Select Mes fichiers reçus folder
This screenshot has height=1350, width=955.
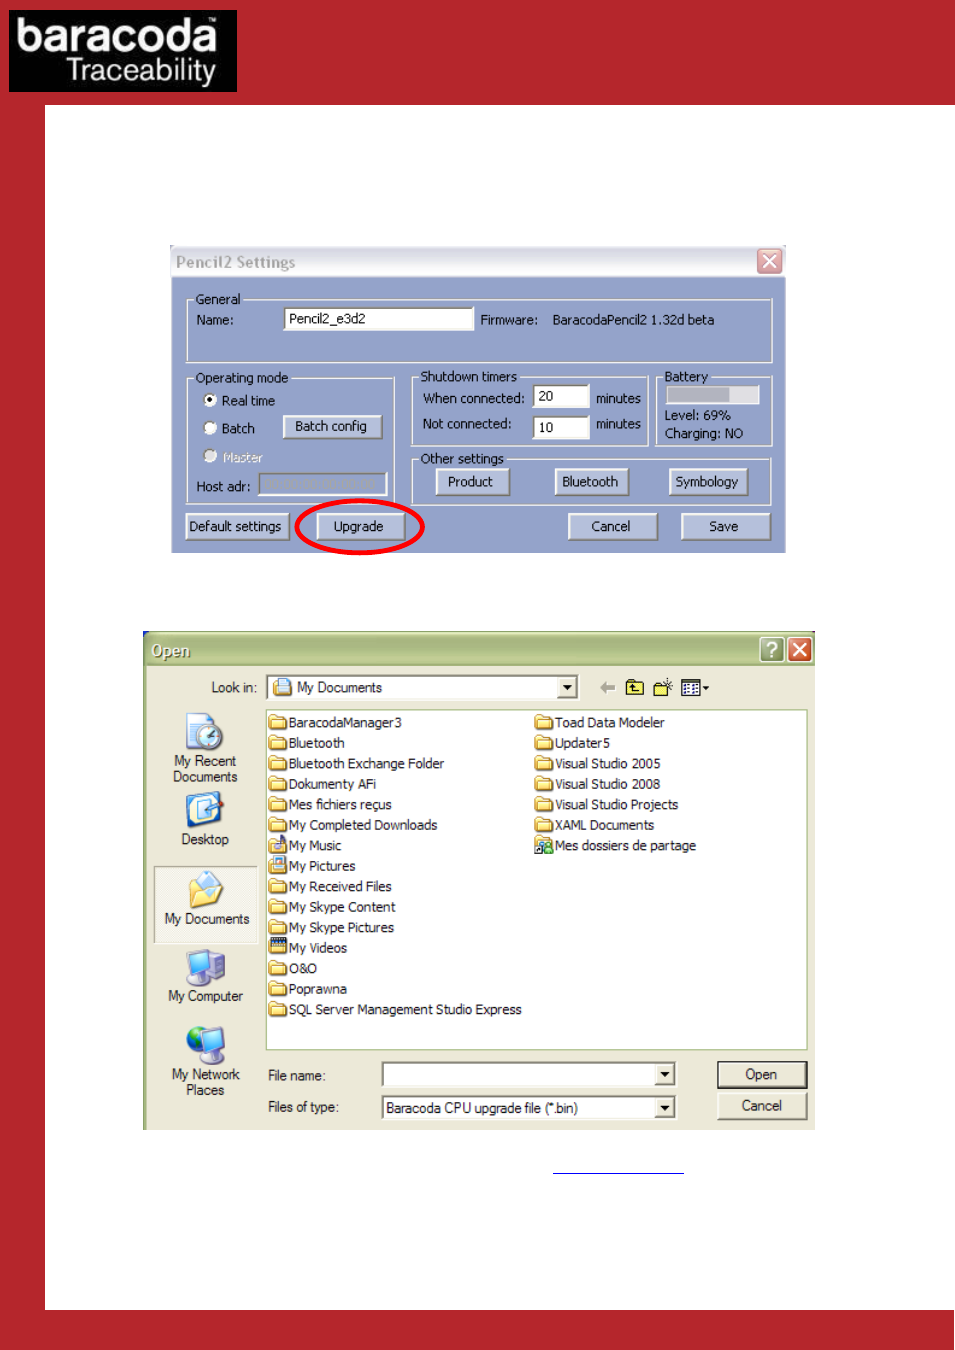click(x=331, y=805)
